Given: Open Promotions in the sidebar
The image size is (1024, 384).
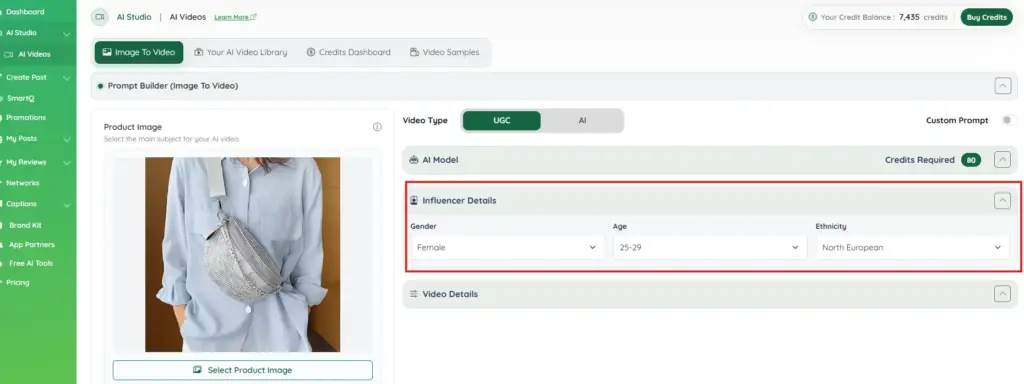Looking at the screenshot, I should pos(25,118).
